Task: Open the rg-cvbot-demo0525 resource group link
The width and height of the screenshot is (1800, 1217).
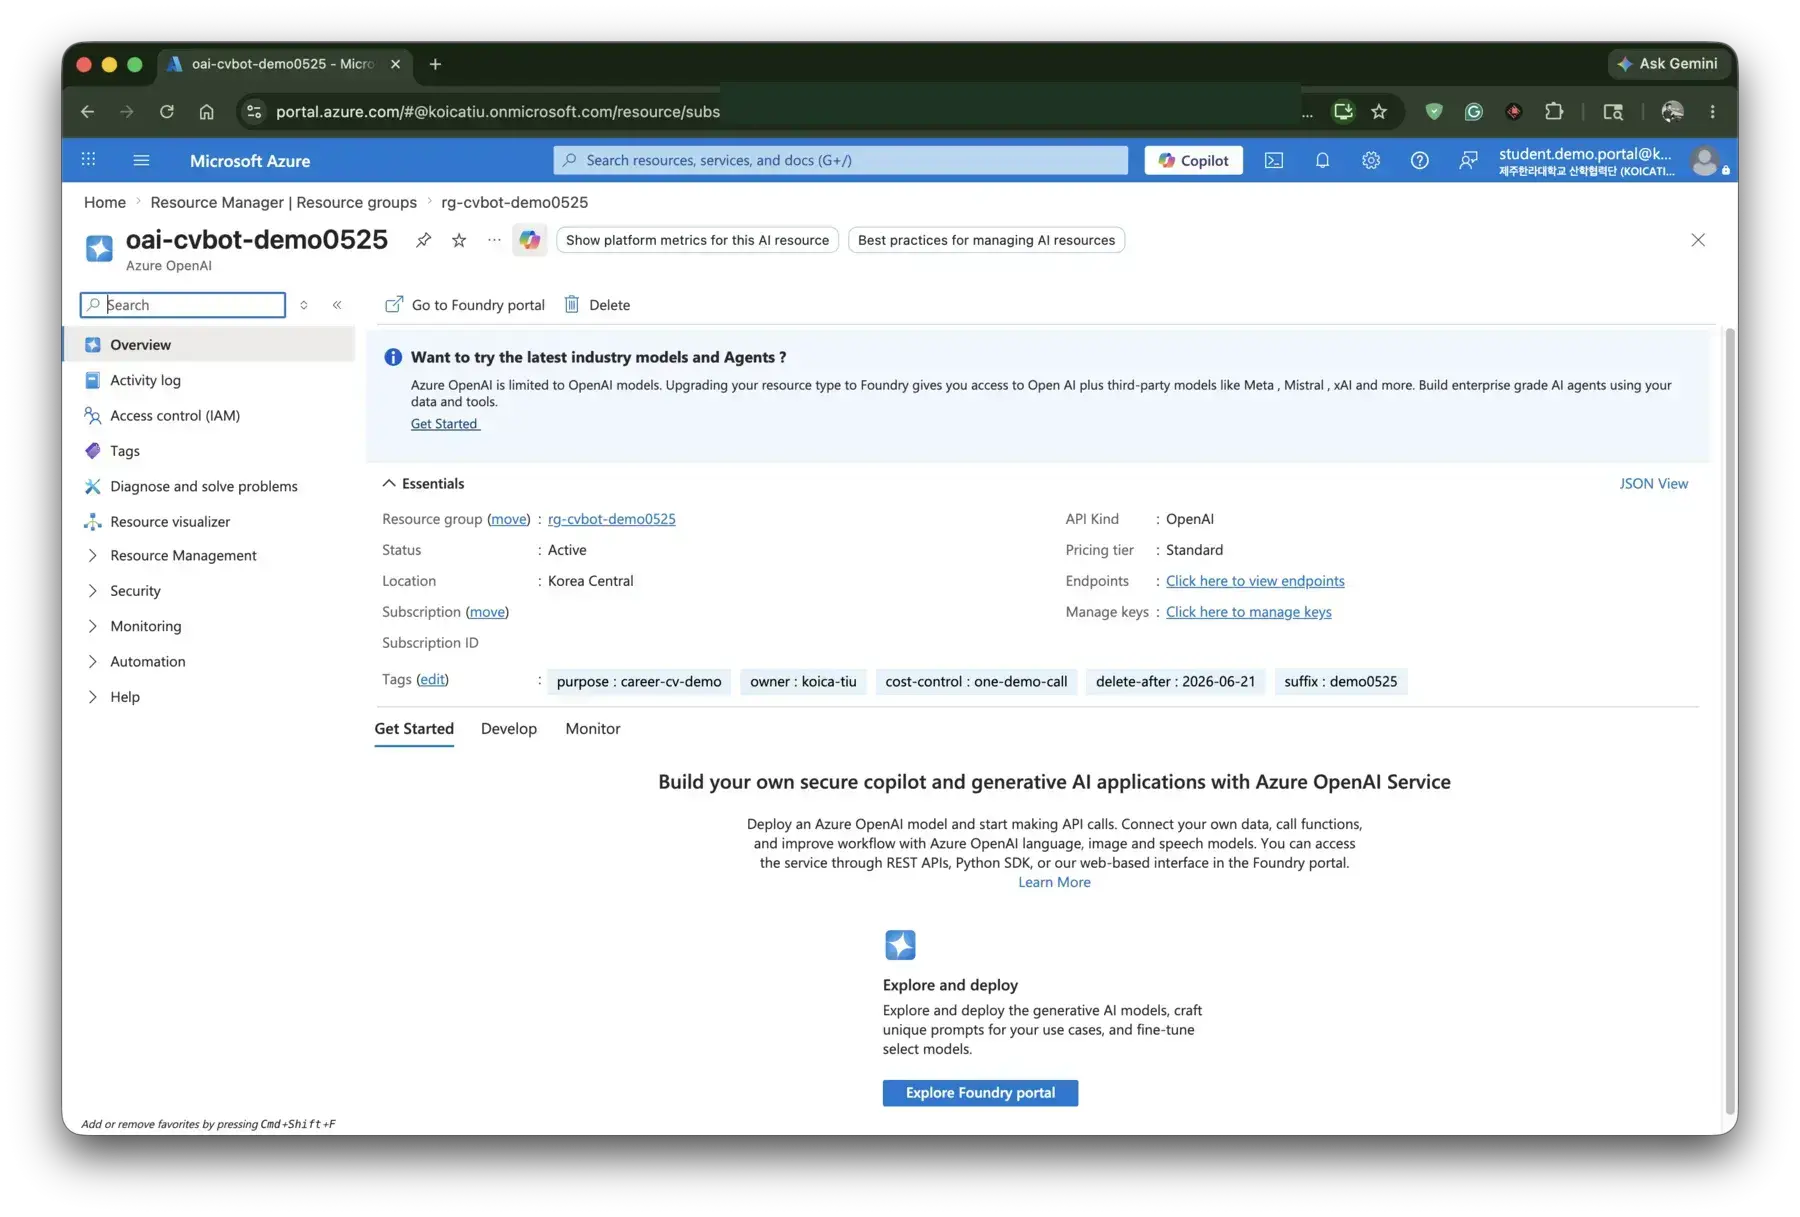Action: click(x=611, y=519)
